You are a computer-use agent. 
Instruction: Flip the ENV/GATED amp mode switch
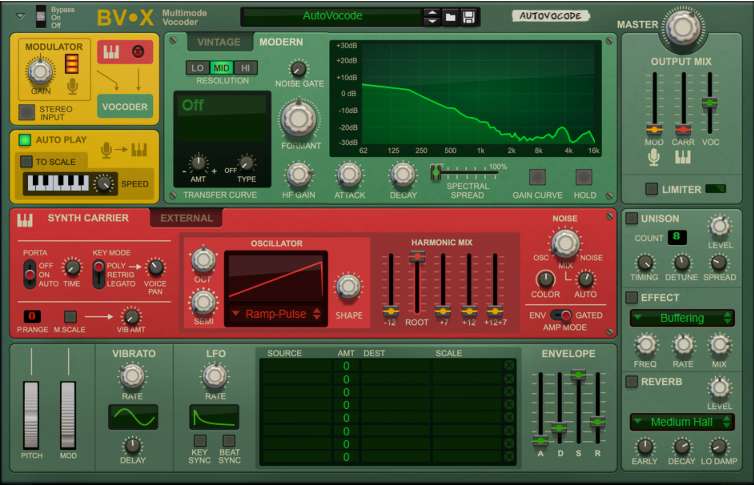(x=561, y=315)
